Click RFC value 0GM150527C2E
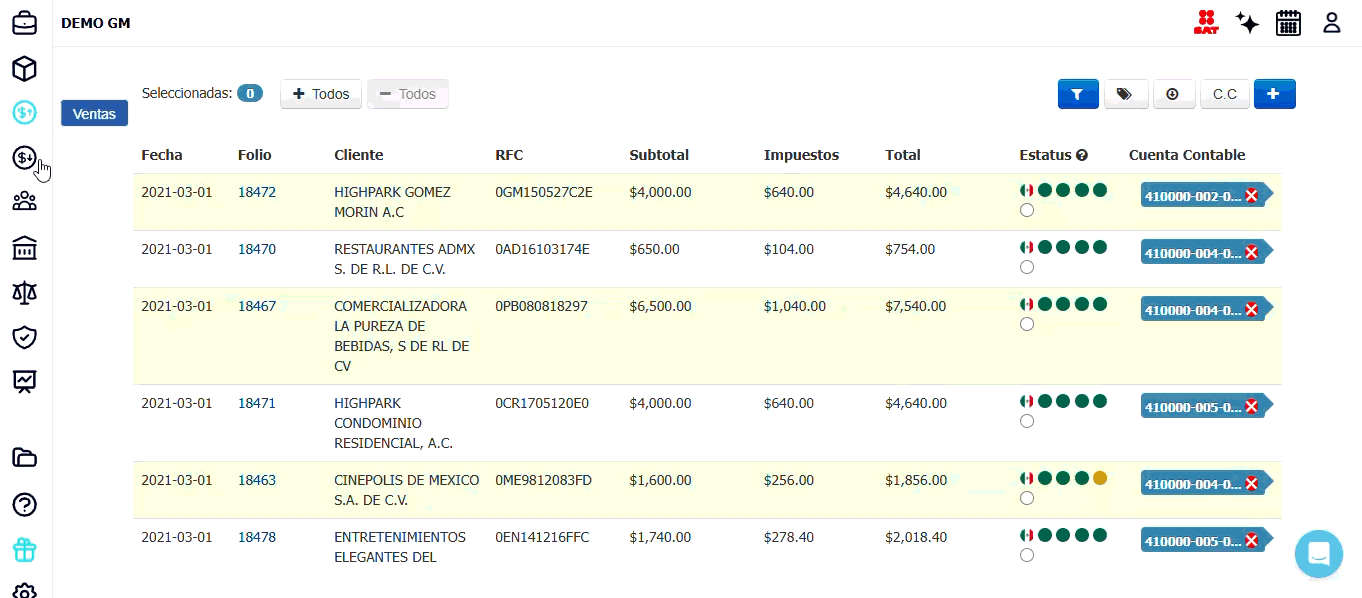This screenshot has height=598, width=1362. (x=544, y=192)
